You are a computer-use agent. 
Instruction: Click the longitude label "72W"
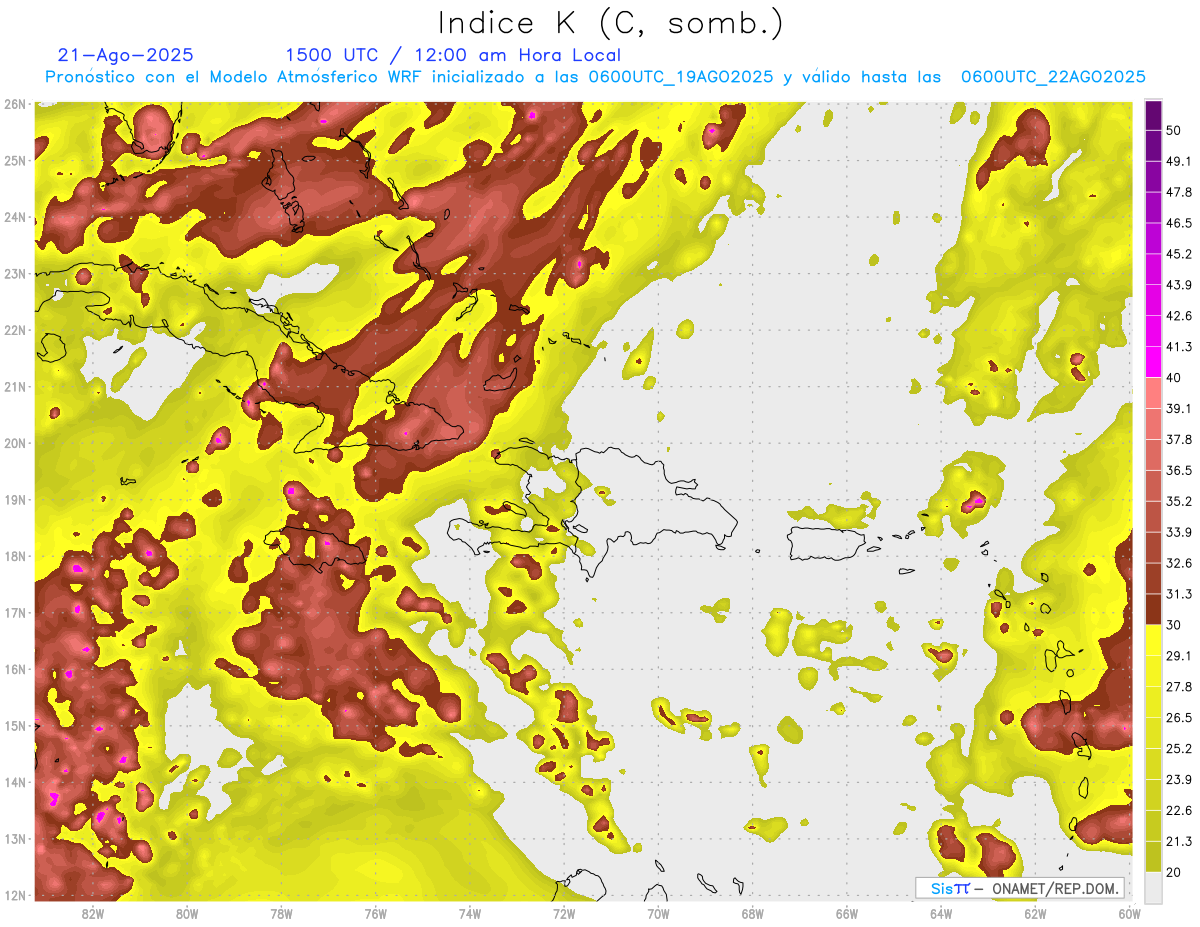click(x=564, y=914)
